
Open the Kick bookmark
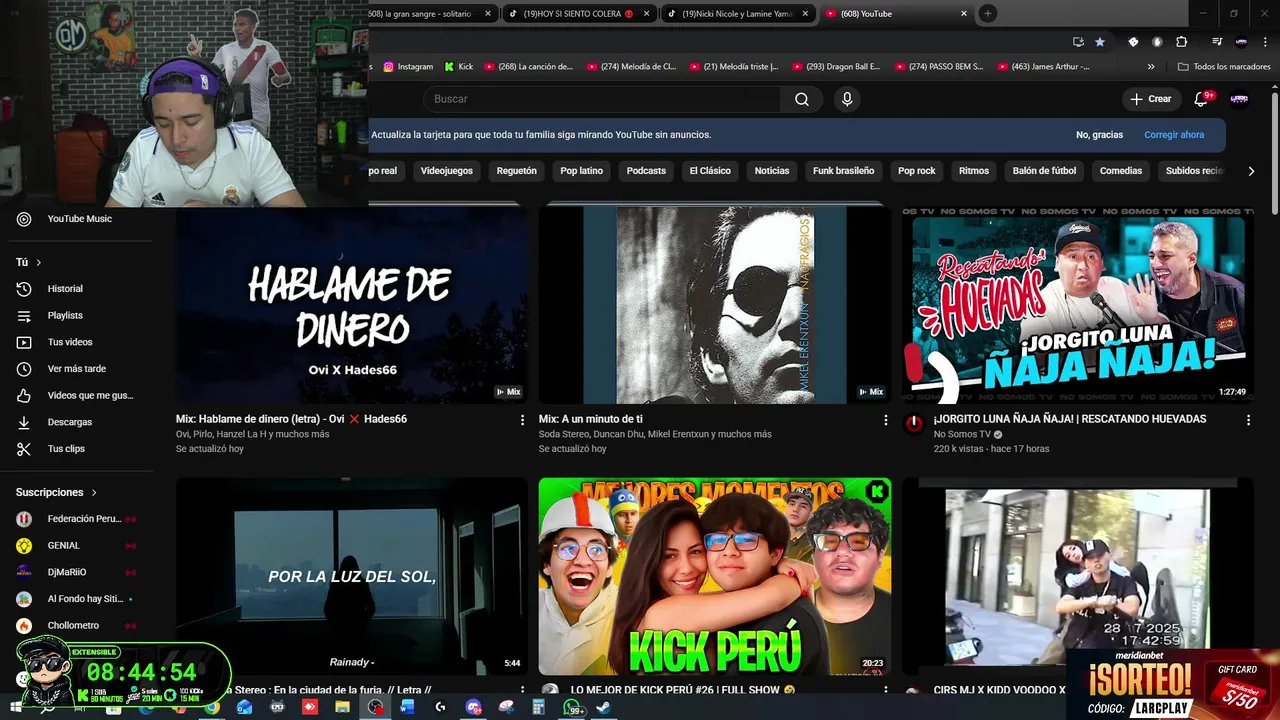(x=459, y=67)
